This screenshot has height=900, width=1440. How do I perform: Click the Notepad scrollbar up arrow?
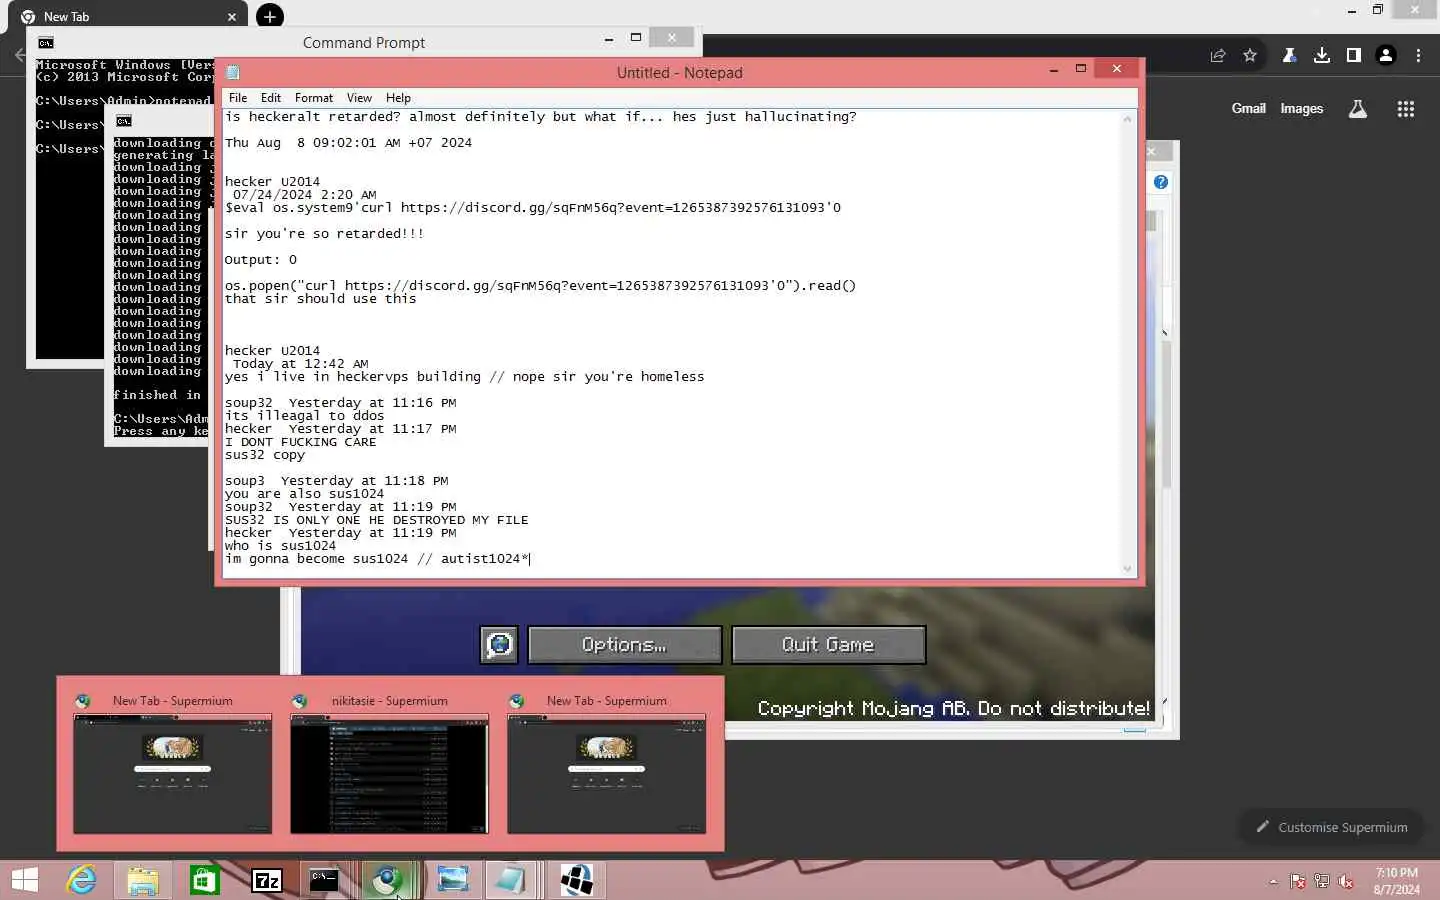pyautogui.click(x=1128, y=119)
